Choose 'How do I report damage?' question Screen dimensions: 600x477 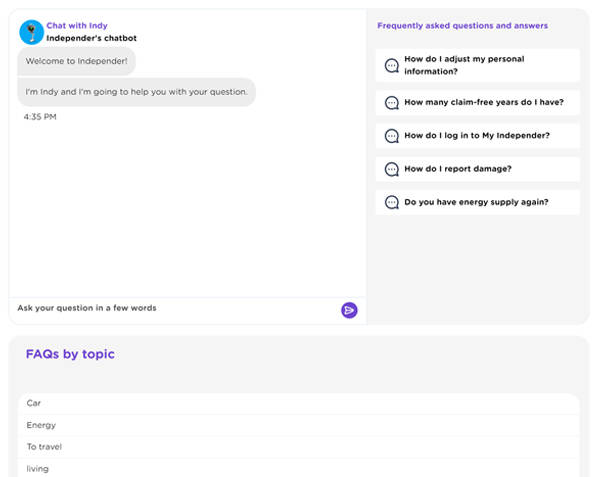tap(457, 169)
